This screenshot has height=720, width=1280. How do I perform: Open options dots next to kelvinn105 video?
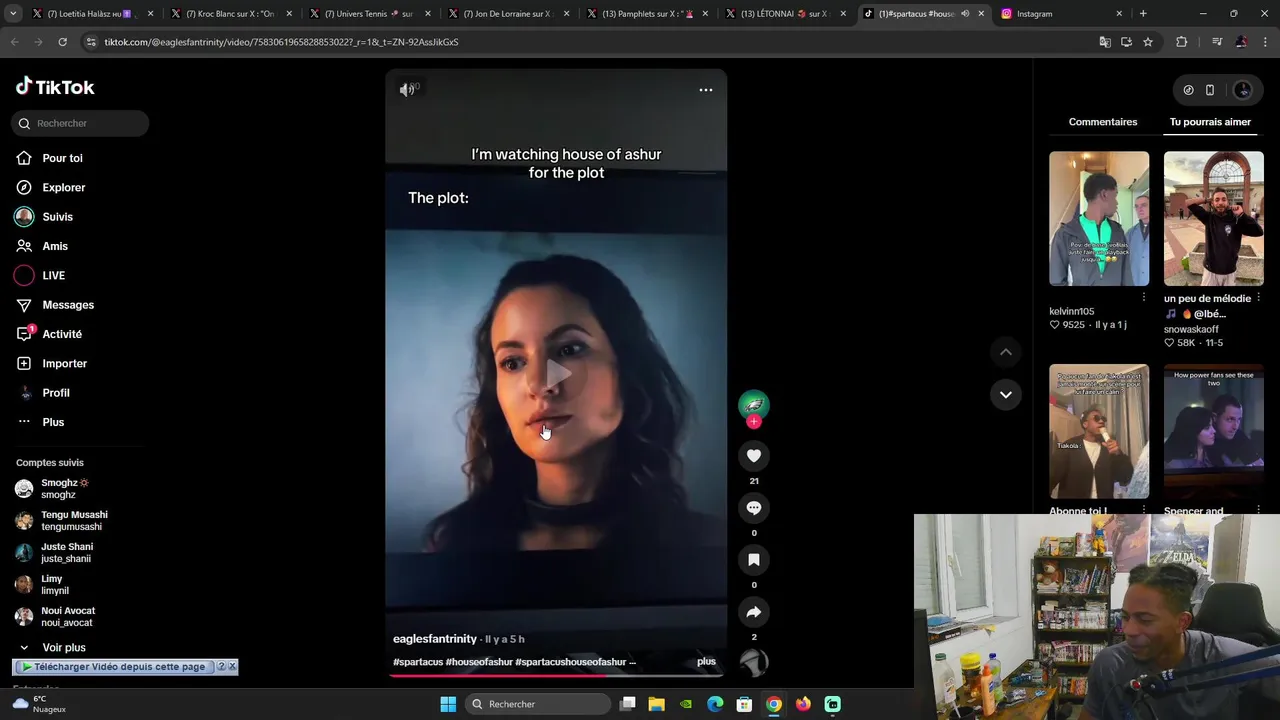pos(1144,298)
